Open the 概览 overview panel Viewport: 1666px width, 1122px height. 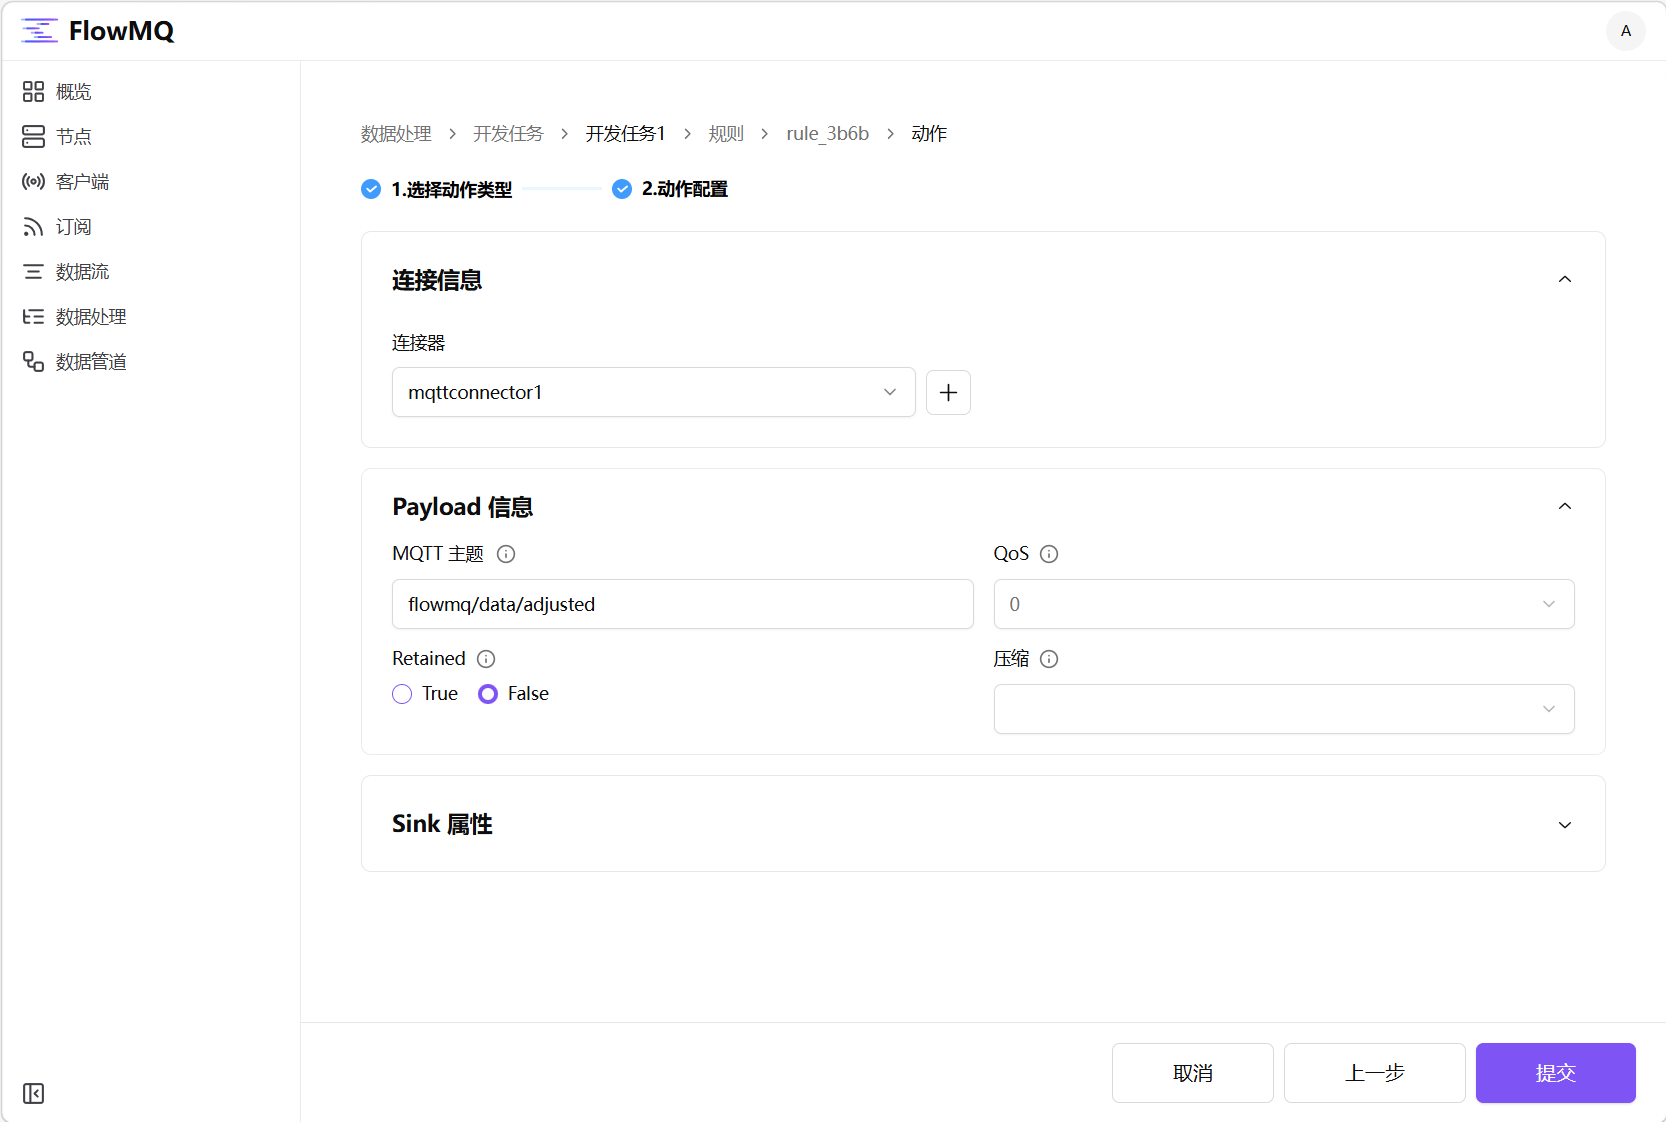[x=74, y=91]
